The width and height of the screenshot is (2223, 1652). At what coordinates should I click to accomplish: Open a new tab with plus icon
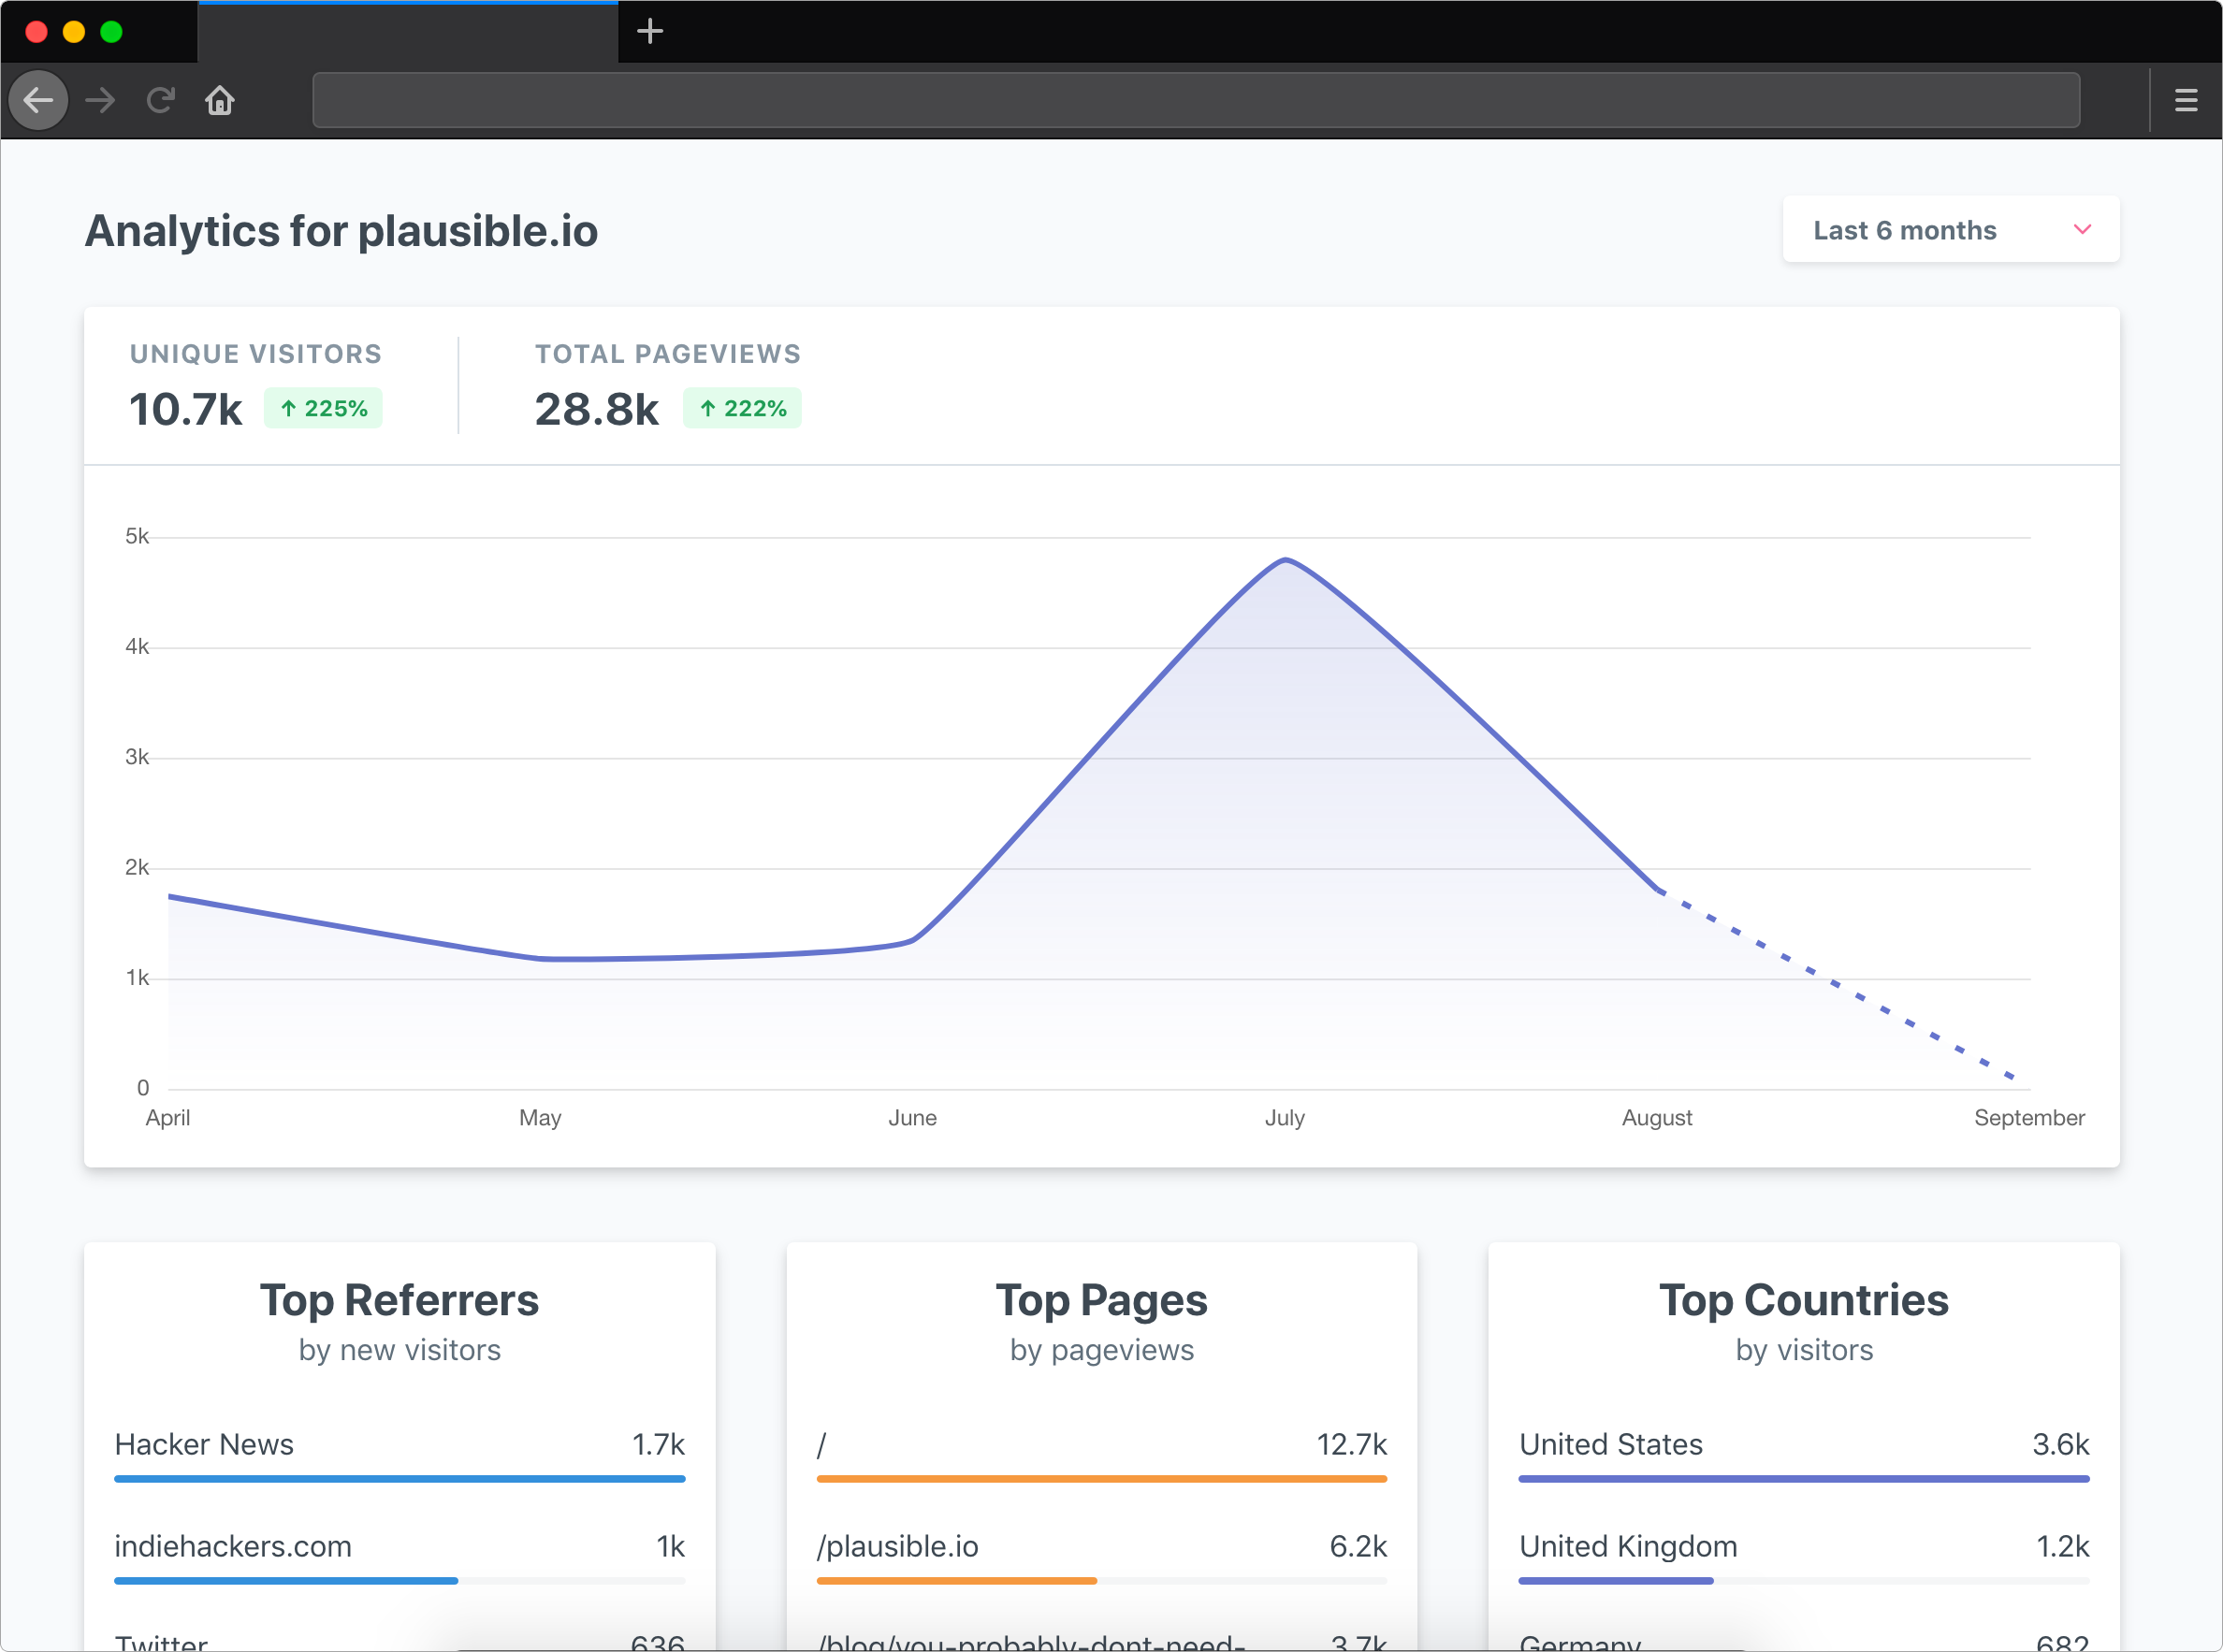point(650,31)
